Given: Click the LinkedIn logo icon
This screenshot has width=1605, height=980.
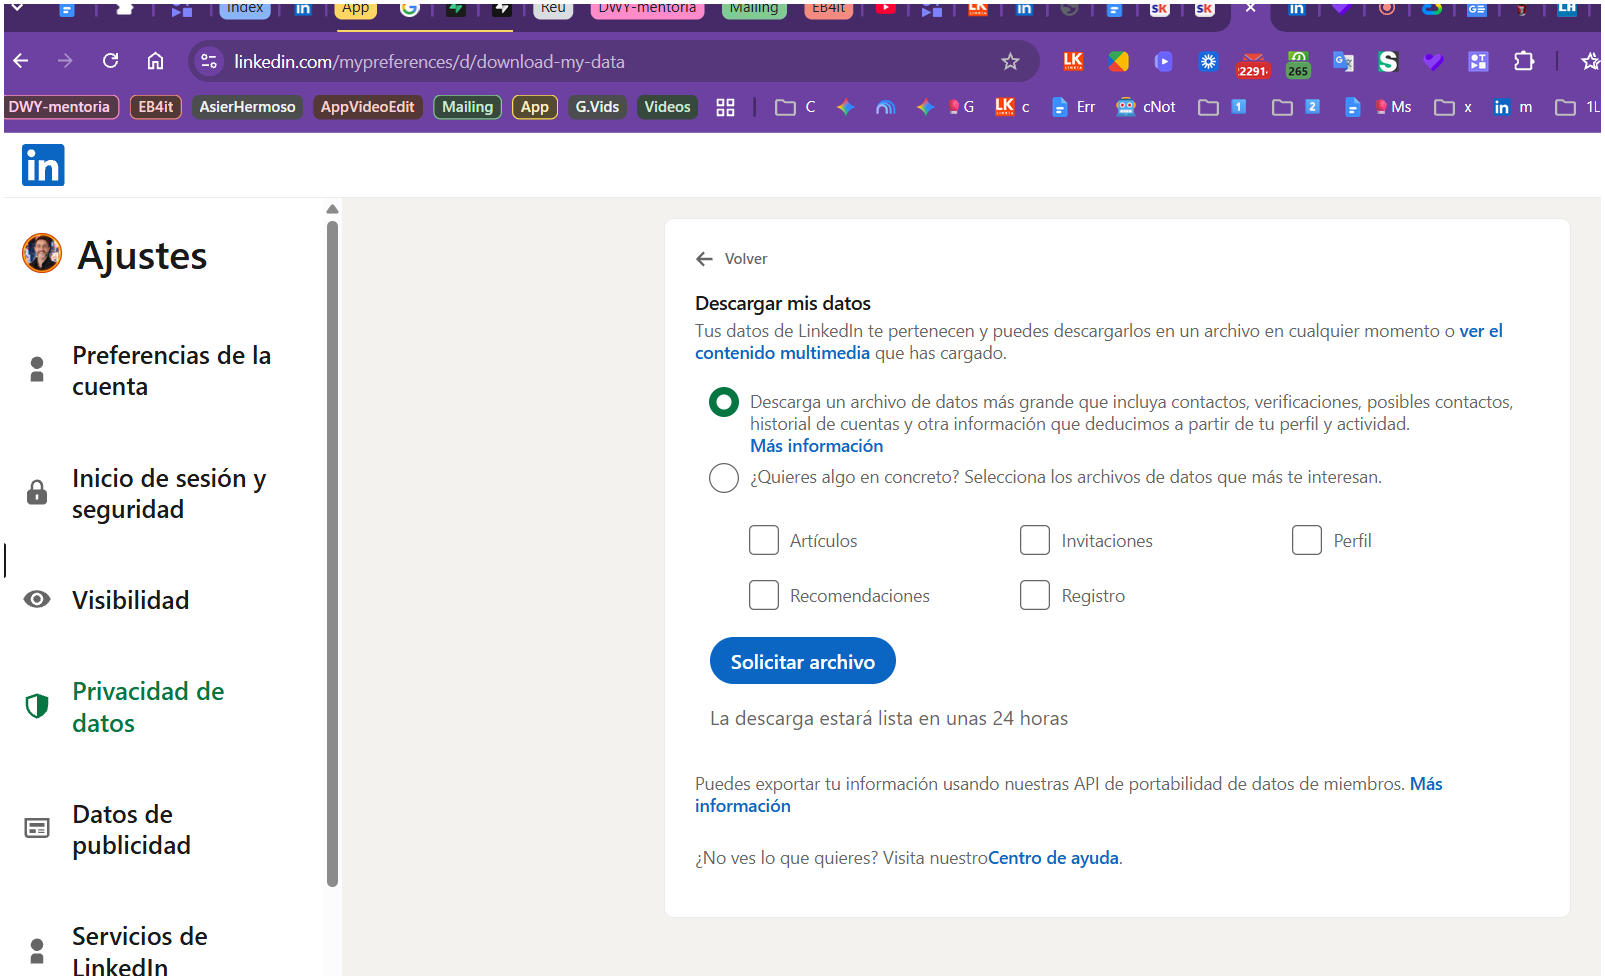Looking at the screenshot, I should point(43,165).
